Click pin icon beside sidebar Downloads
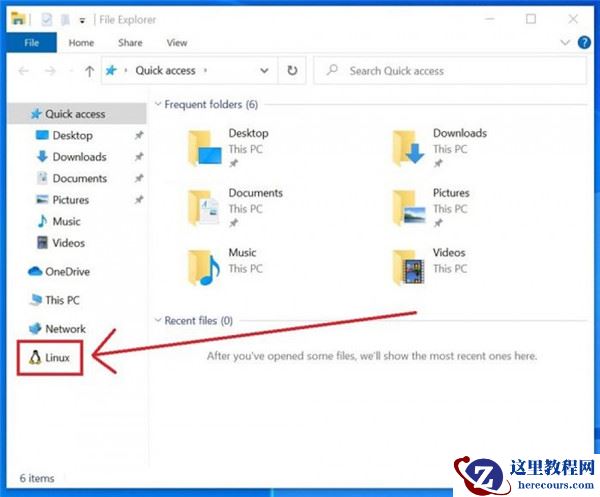Image resolution: width=600 pixels, height=497 pixels. (x=139, y=156)
